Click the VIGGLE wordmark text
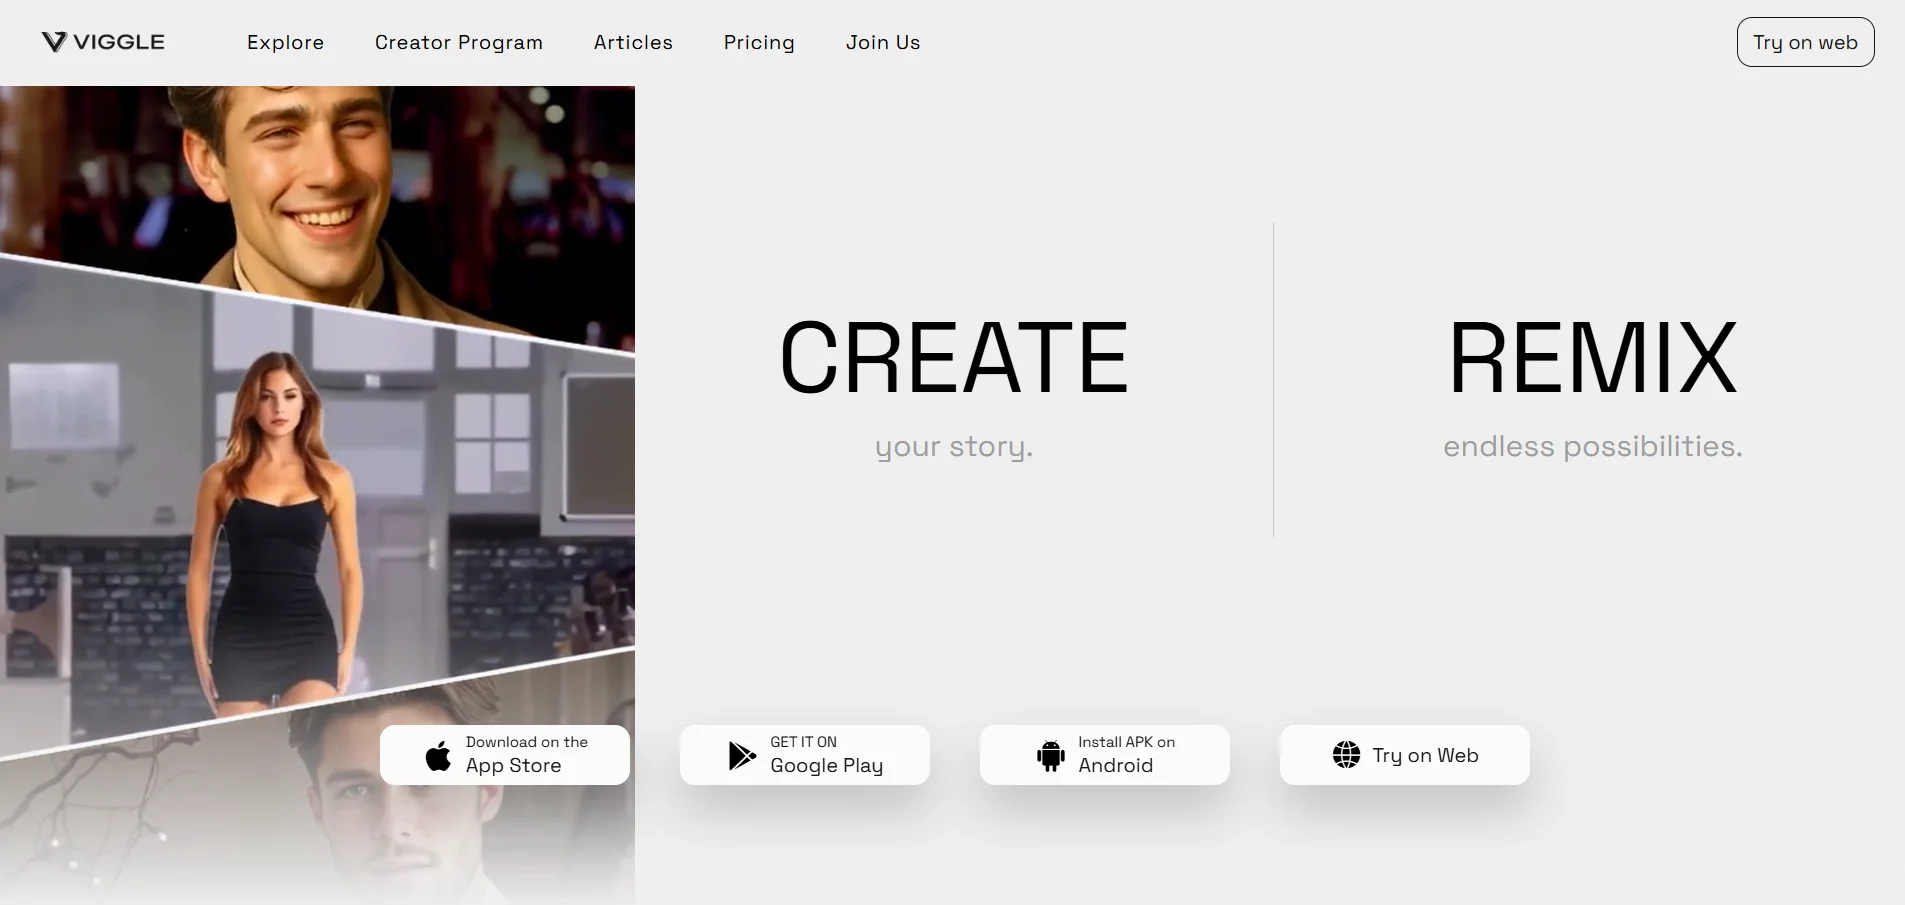The height and width of the screenshot is (905, 1905). click(x=119, y=42)
